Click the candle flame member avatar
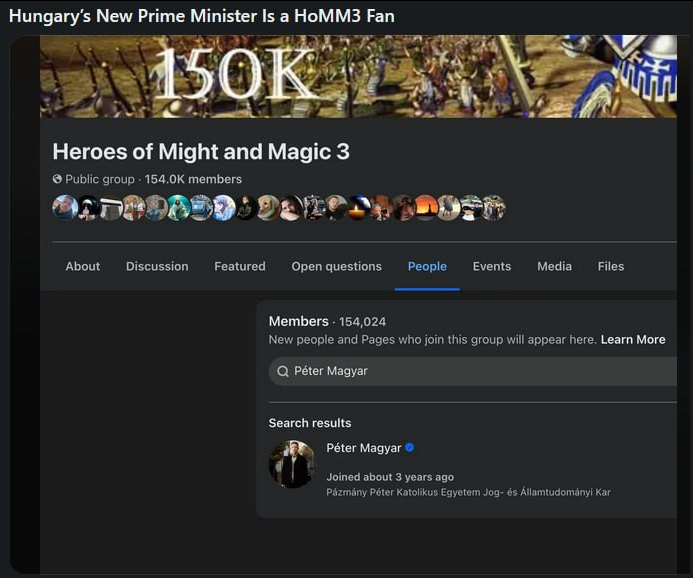The width and height of the screenshot is (693, 578). (x=359, y=208)
